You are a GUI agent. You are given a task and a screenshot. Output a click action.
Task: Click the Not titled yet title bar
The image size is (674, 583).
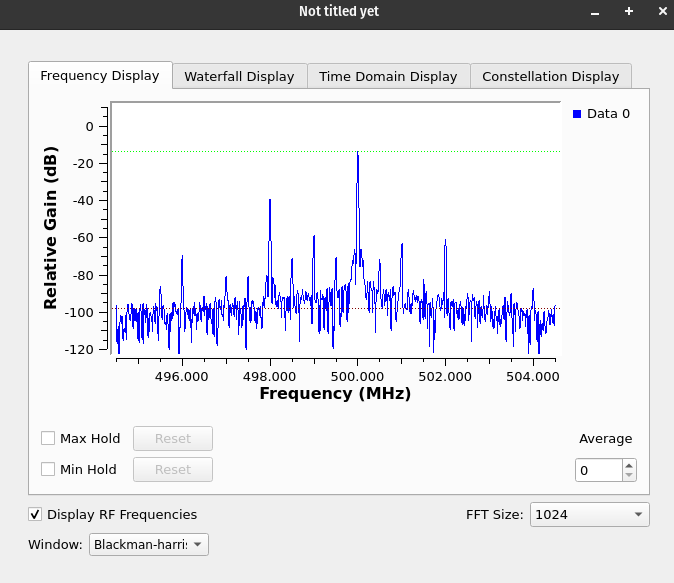coord(339,11)
